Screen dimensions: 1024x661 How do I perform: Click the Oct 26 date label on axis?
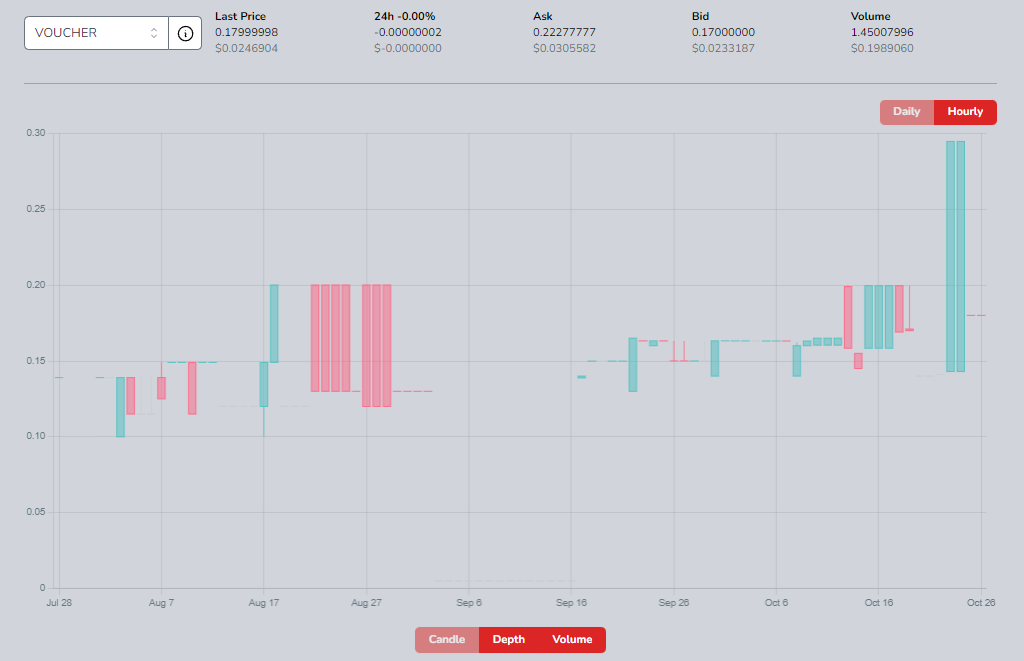981,602
